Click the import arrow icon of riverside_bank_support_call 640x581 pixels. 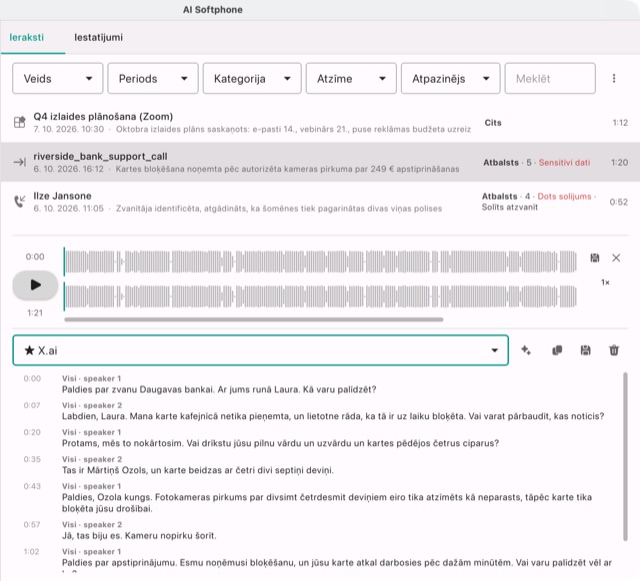pos(20,162)
